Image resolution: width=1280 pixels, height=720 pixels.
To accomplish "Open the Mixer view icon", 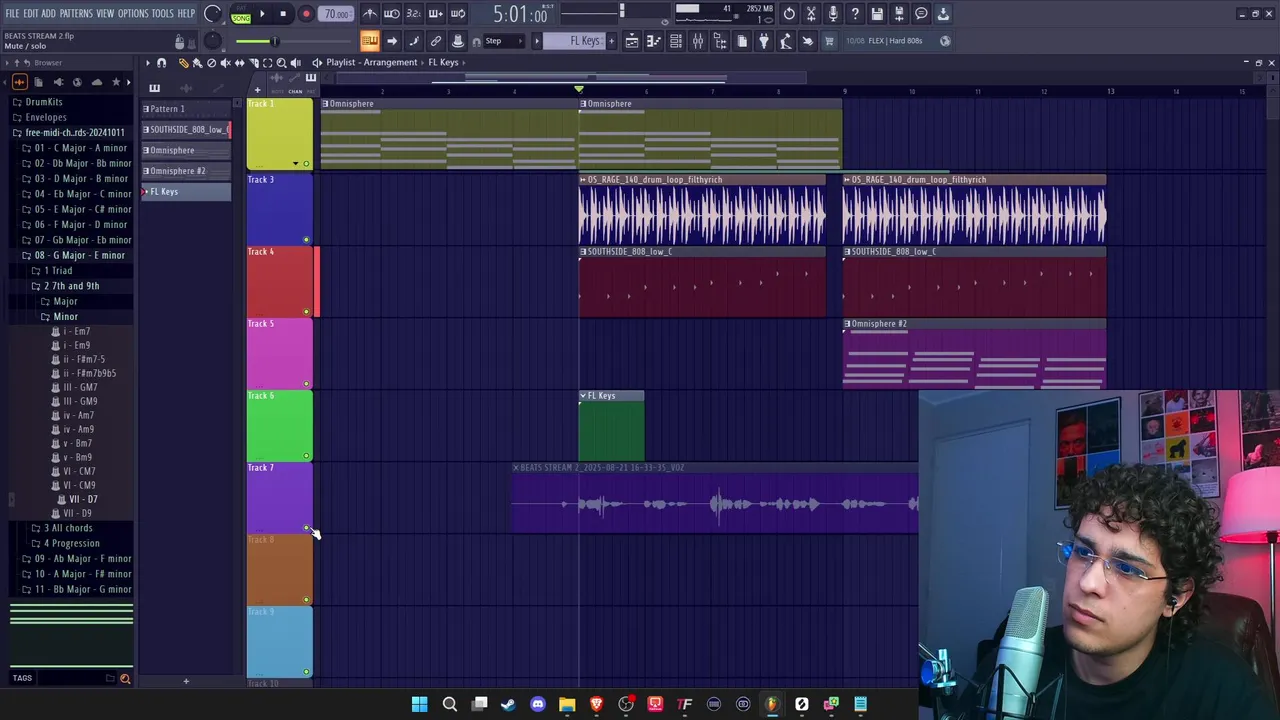I will pyautogui.click(x=698, y=41).
